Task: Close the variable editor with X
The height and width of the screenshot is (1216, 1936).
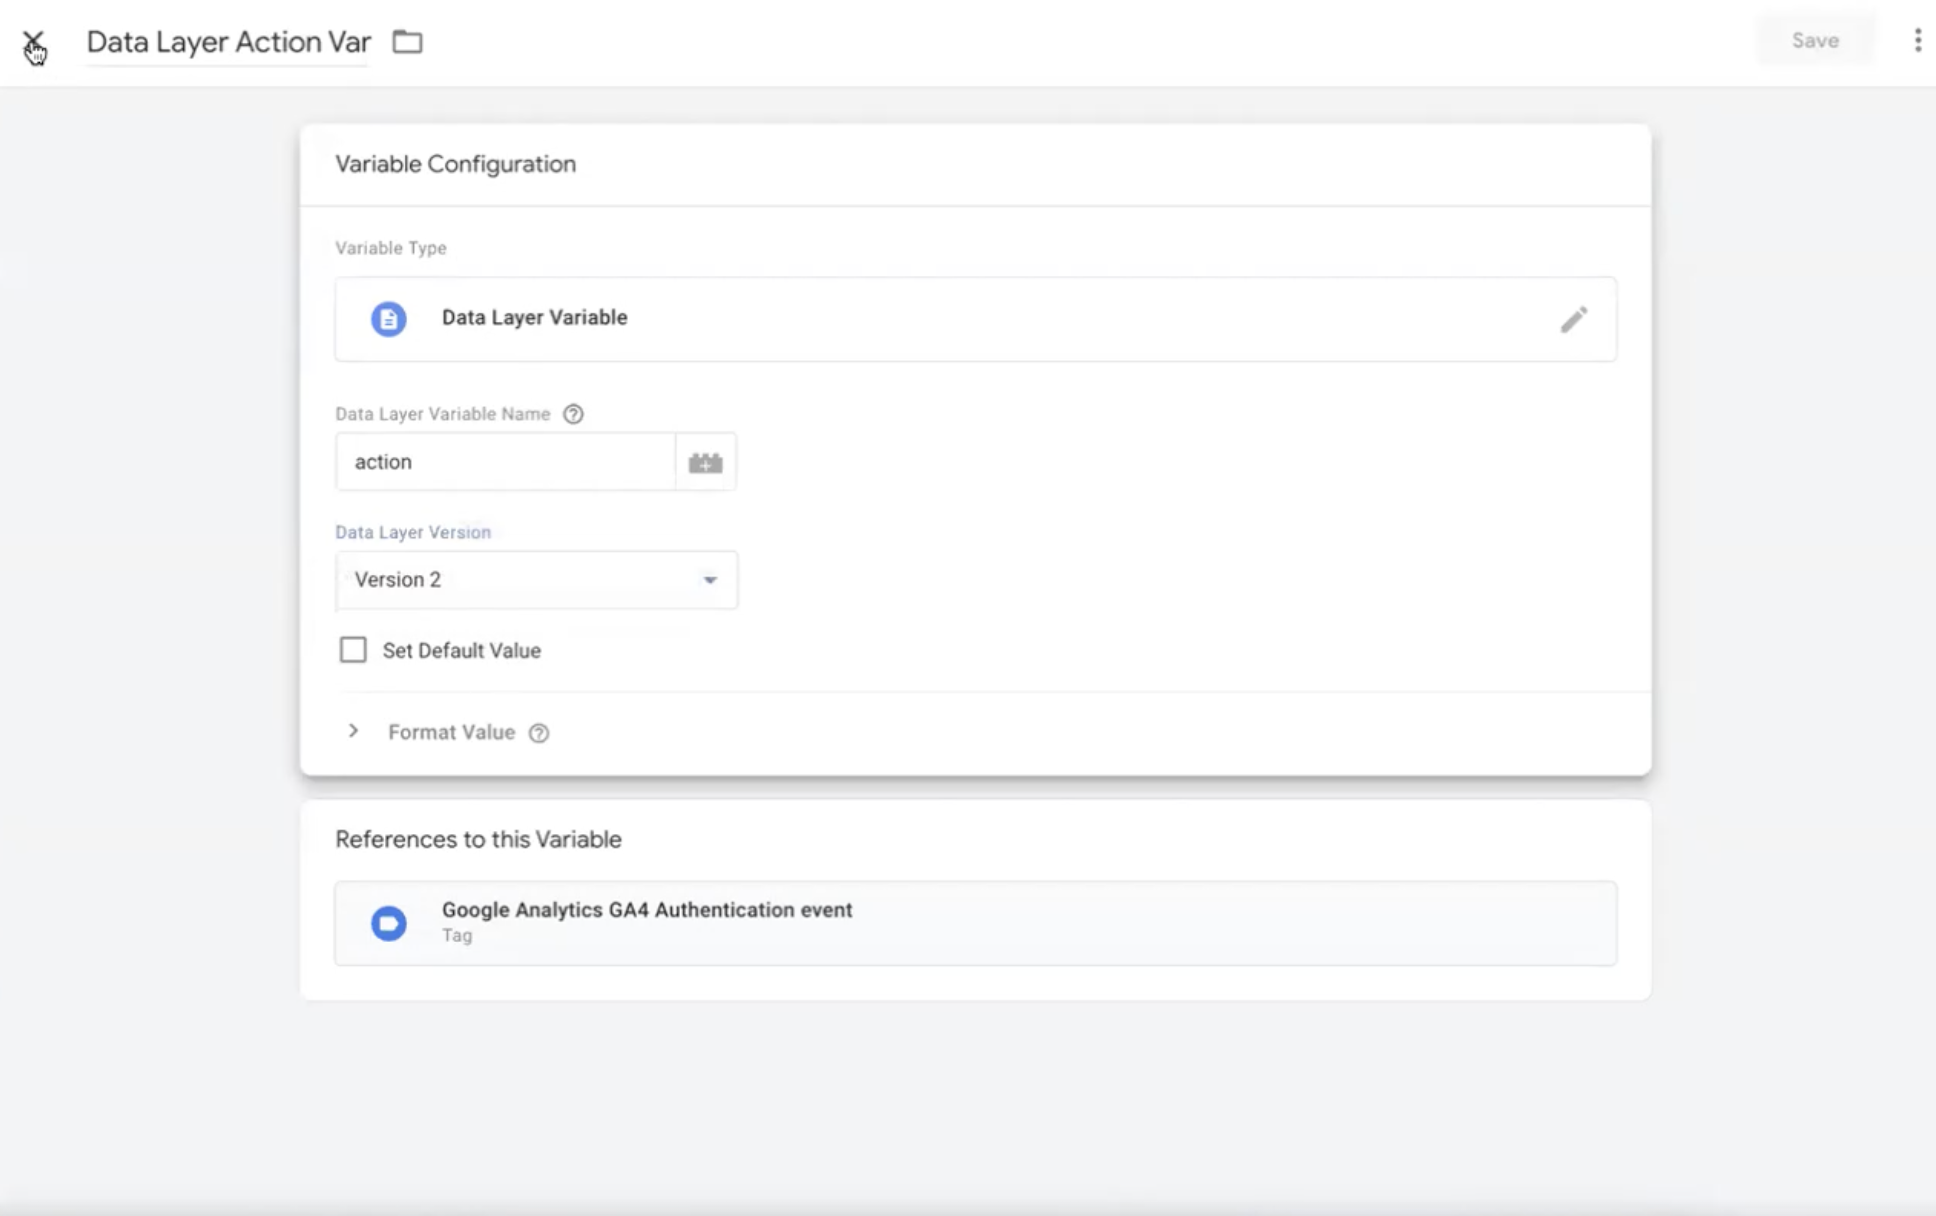Action: 33,43
